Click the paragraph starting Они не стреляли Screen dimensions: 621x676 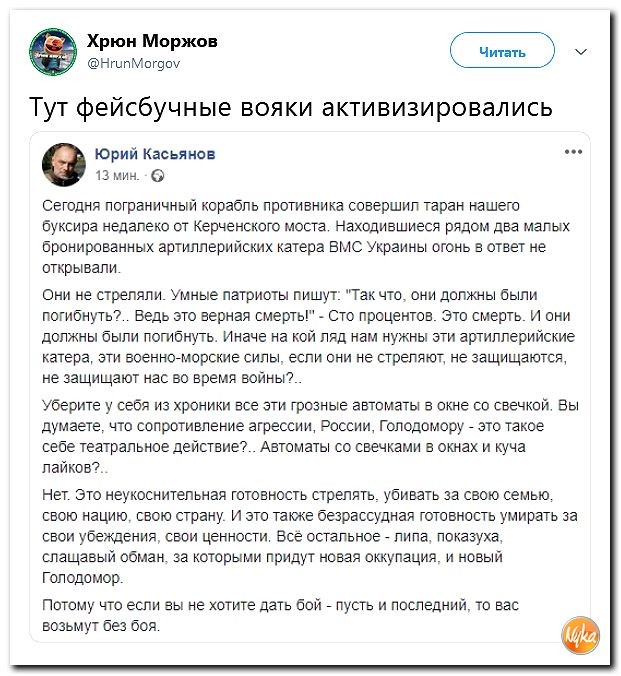tap(309, 336)
